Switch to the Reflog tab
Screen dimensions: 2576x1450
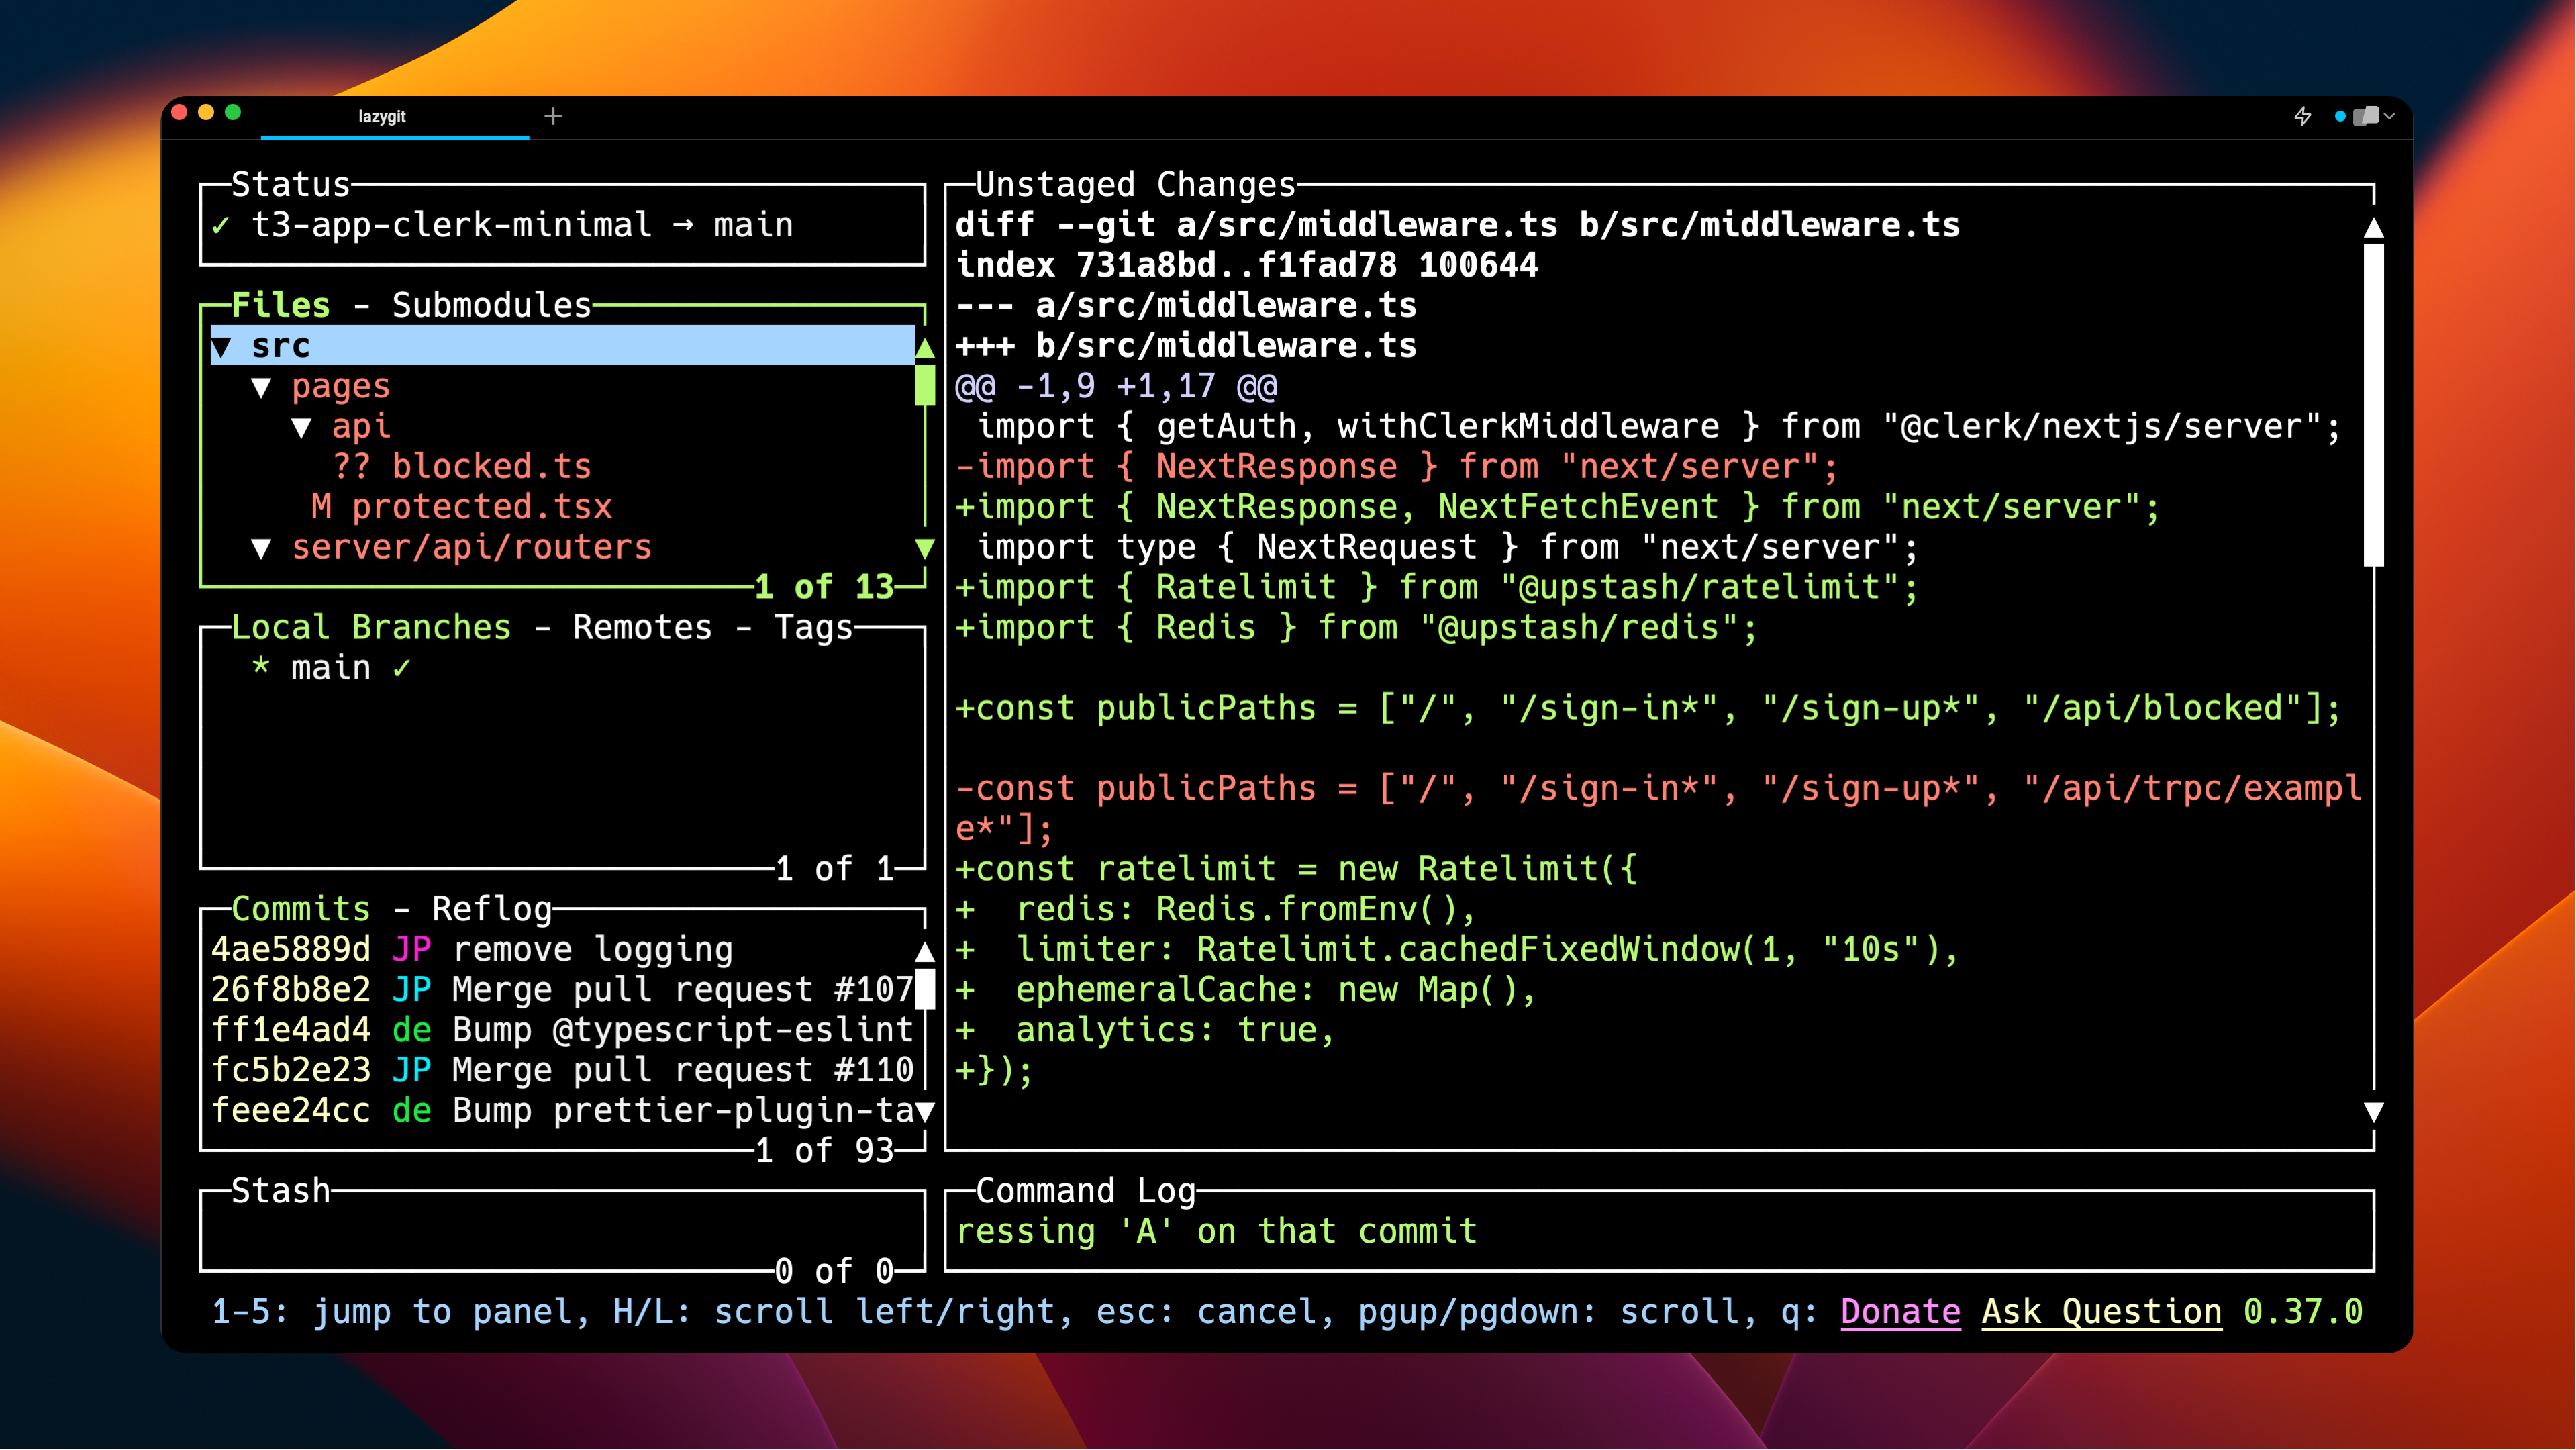coord(492,909)
